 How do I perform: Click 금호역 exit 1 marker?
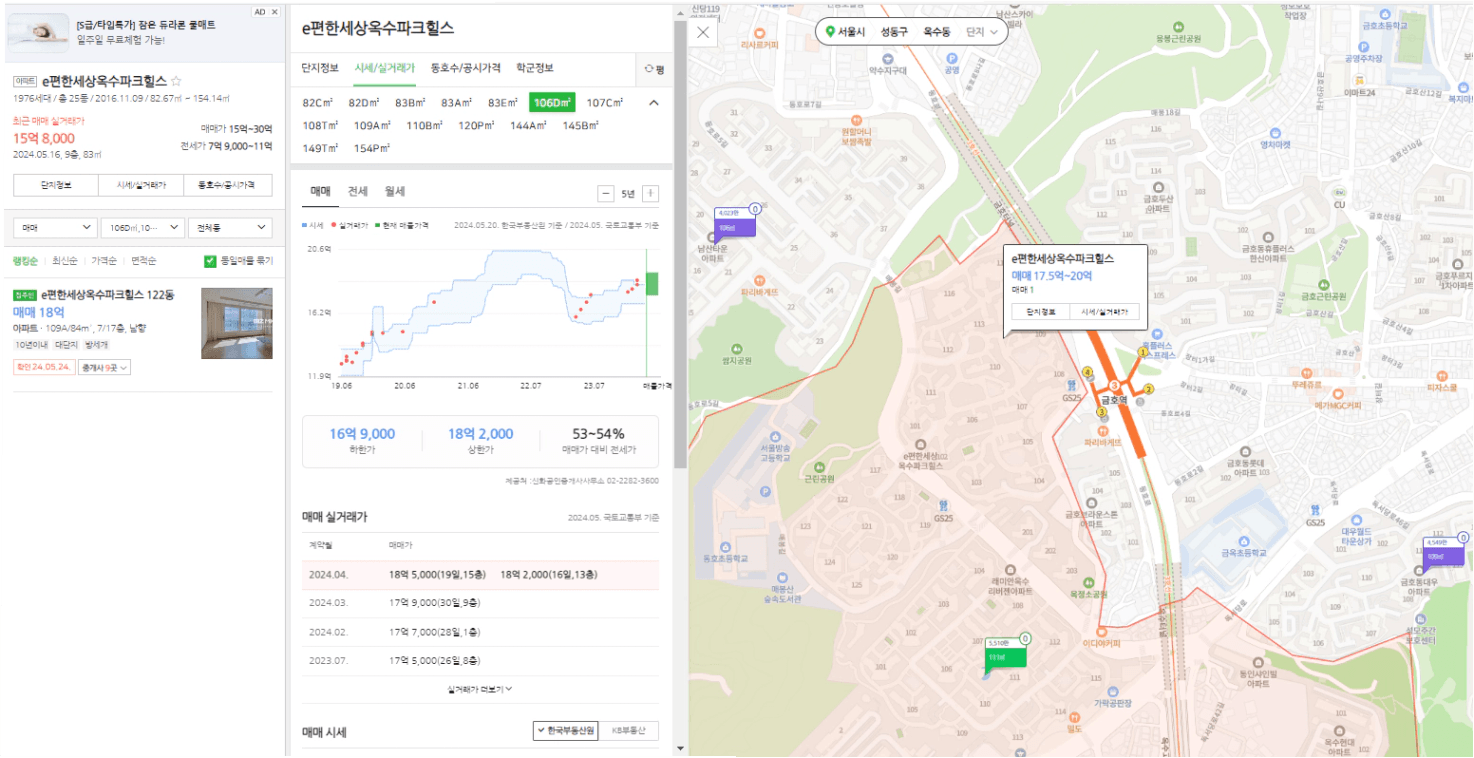(x=1143, y=352)
